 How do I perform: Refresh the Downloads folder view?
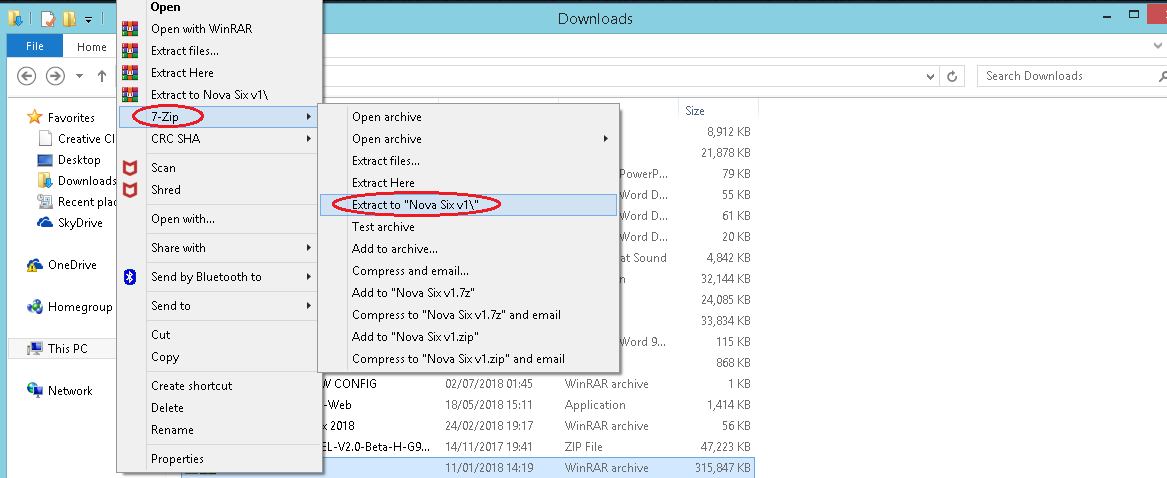pos(954,76)
